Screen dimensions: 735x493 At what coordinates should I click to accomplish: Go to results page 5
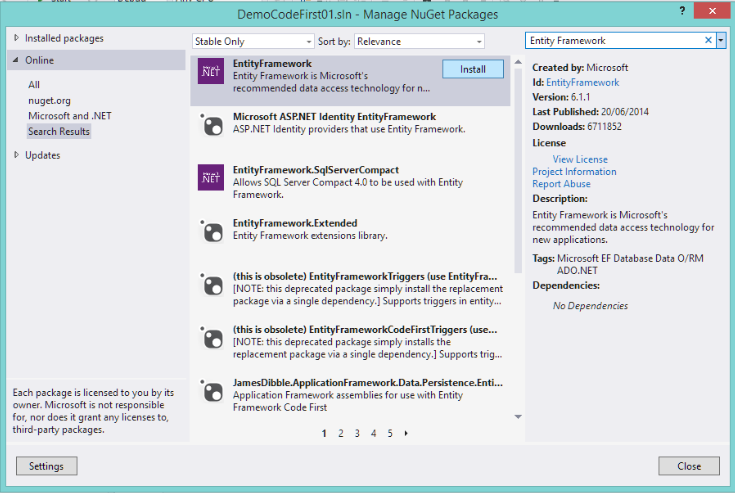pos(390,433)
